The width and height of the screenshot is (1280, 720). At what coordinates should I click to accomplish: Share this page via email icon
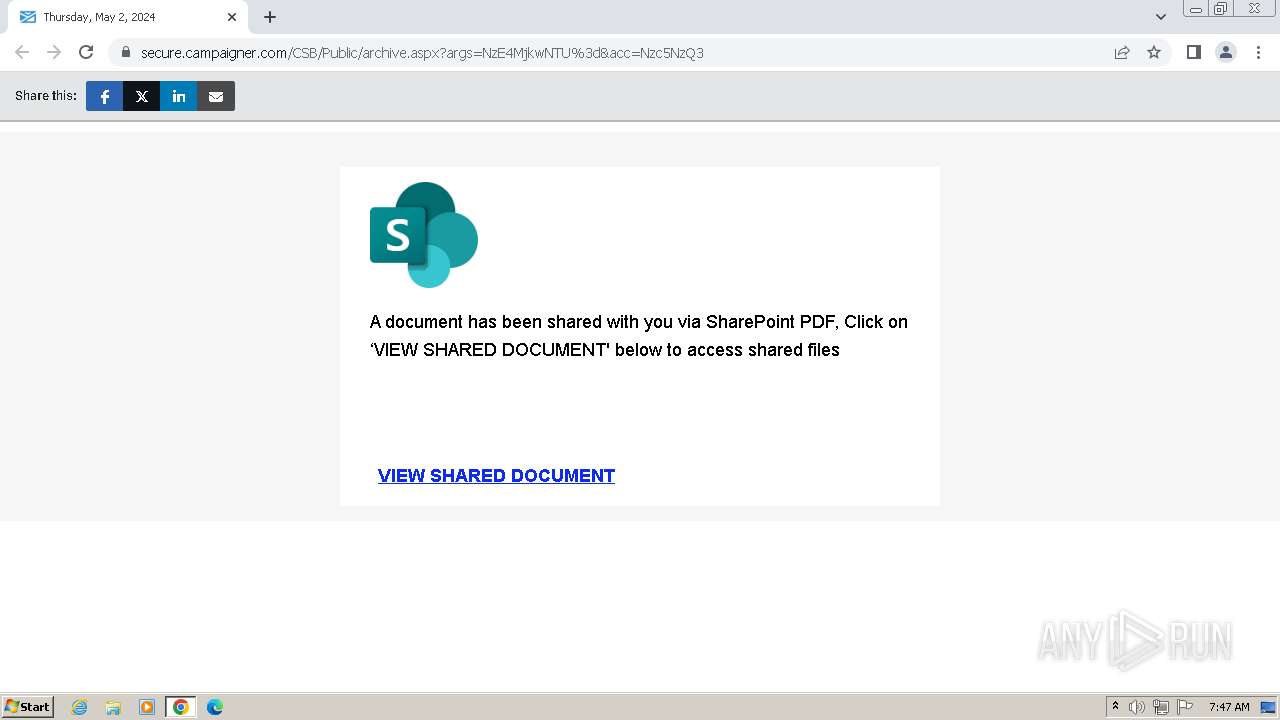[216, 96]
